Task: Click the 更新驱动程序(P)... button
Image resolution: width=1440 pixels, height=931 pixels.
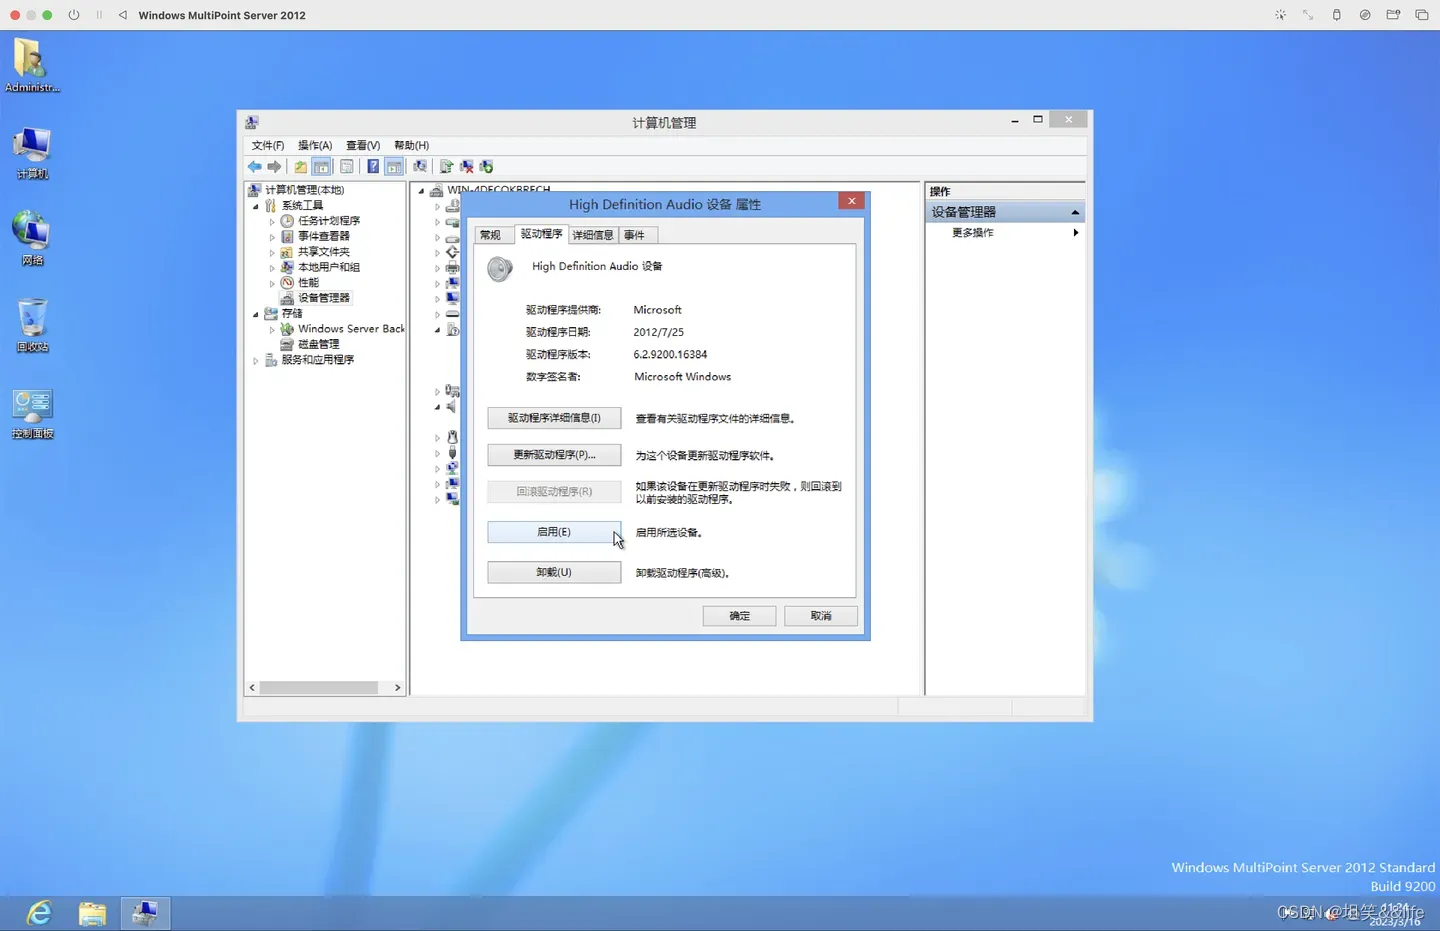Action: pyautogui.click(x=554, y=455)
